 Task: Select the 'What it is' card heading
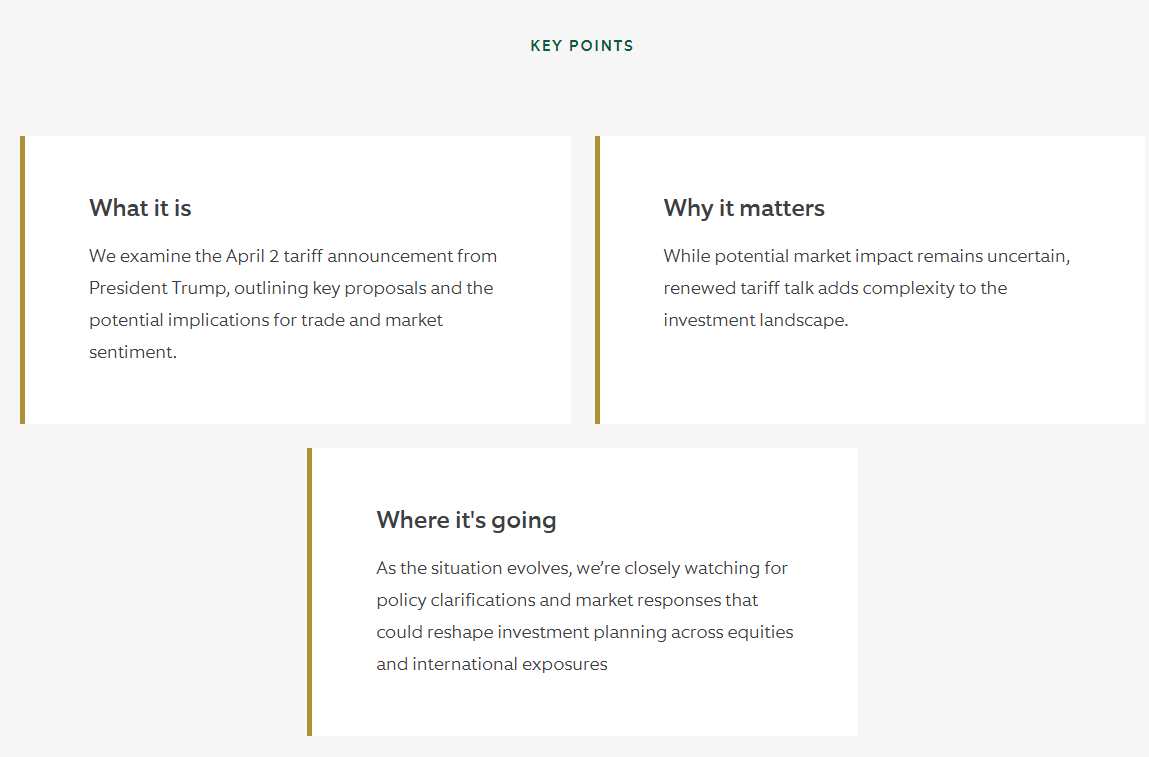click(140, 208)
